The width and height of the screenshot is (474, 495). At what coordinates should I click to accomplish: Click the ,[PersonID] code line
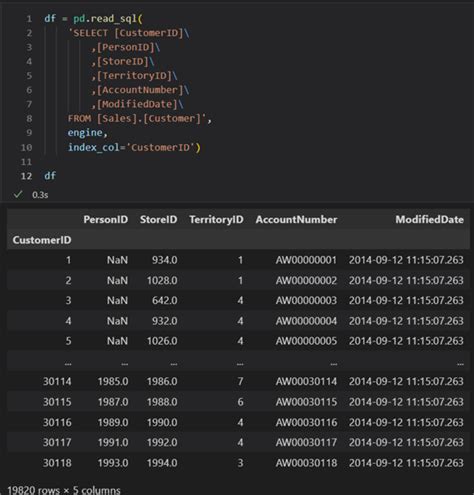point(126,47)
